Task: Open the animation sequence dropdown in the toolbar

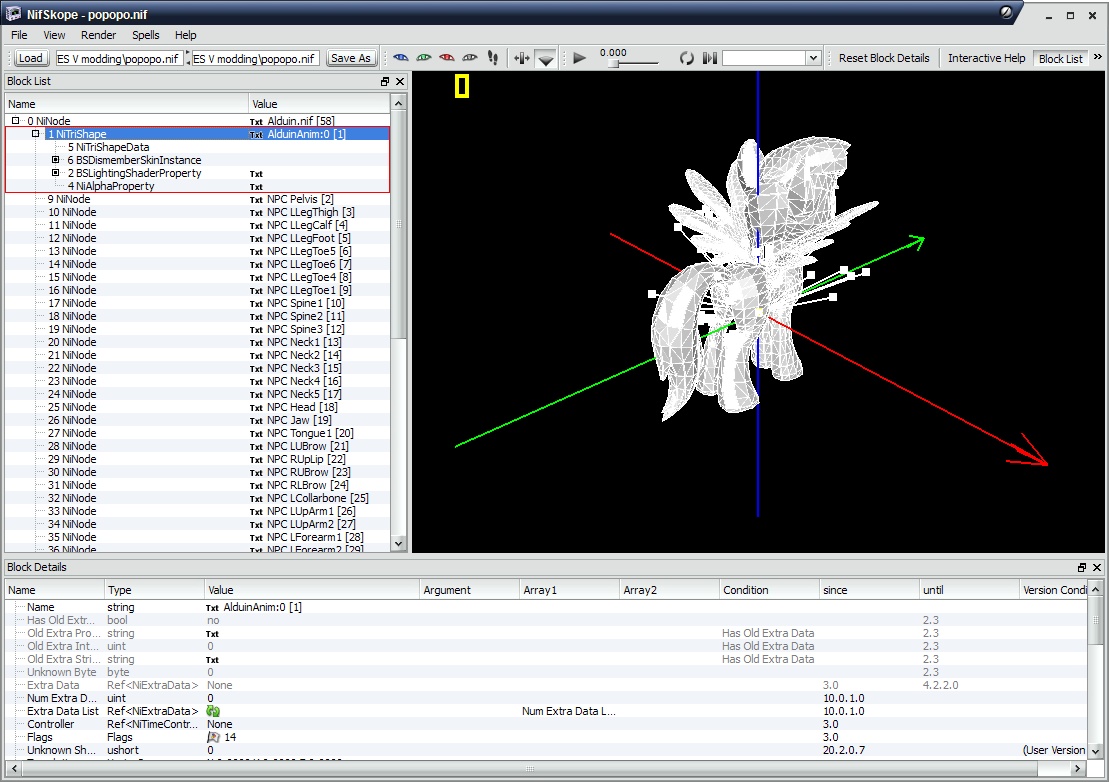Action: tap(813, 59)
